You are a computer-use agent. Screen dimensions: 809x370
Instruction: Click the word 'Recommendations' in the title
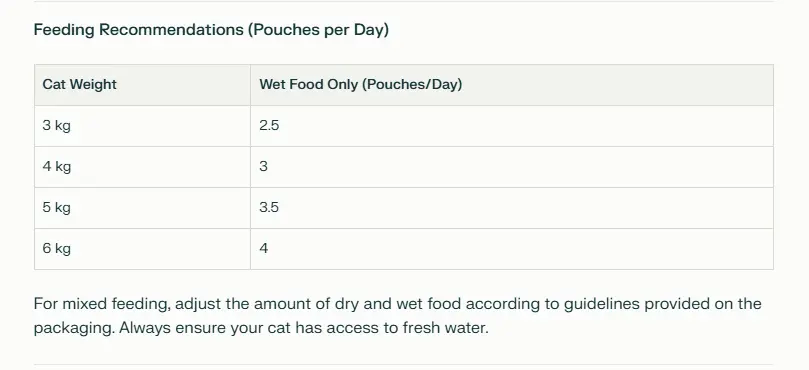pyautogui.click(x=171, y=30)
